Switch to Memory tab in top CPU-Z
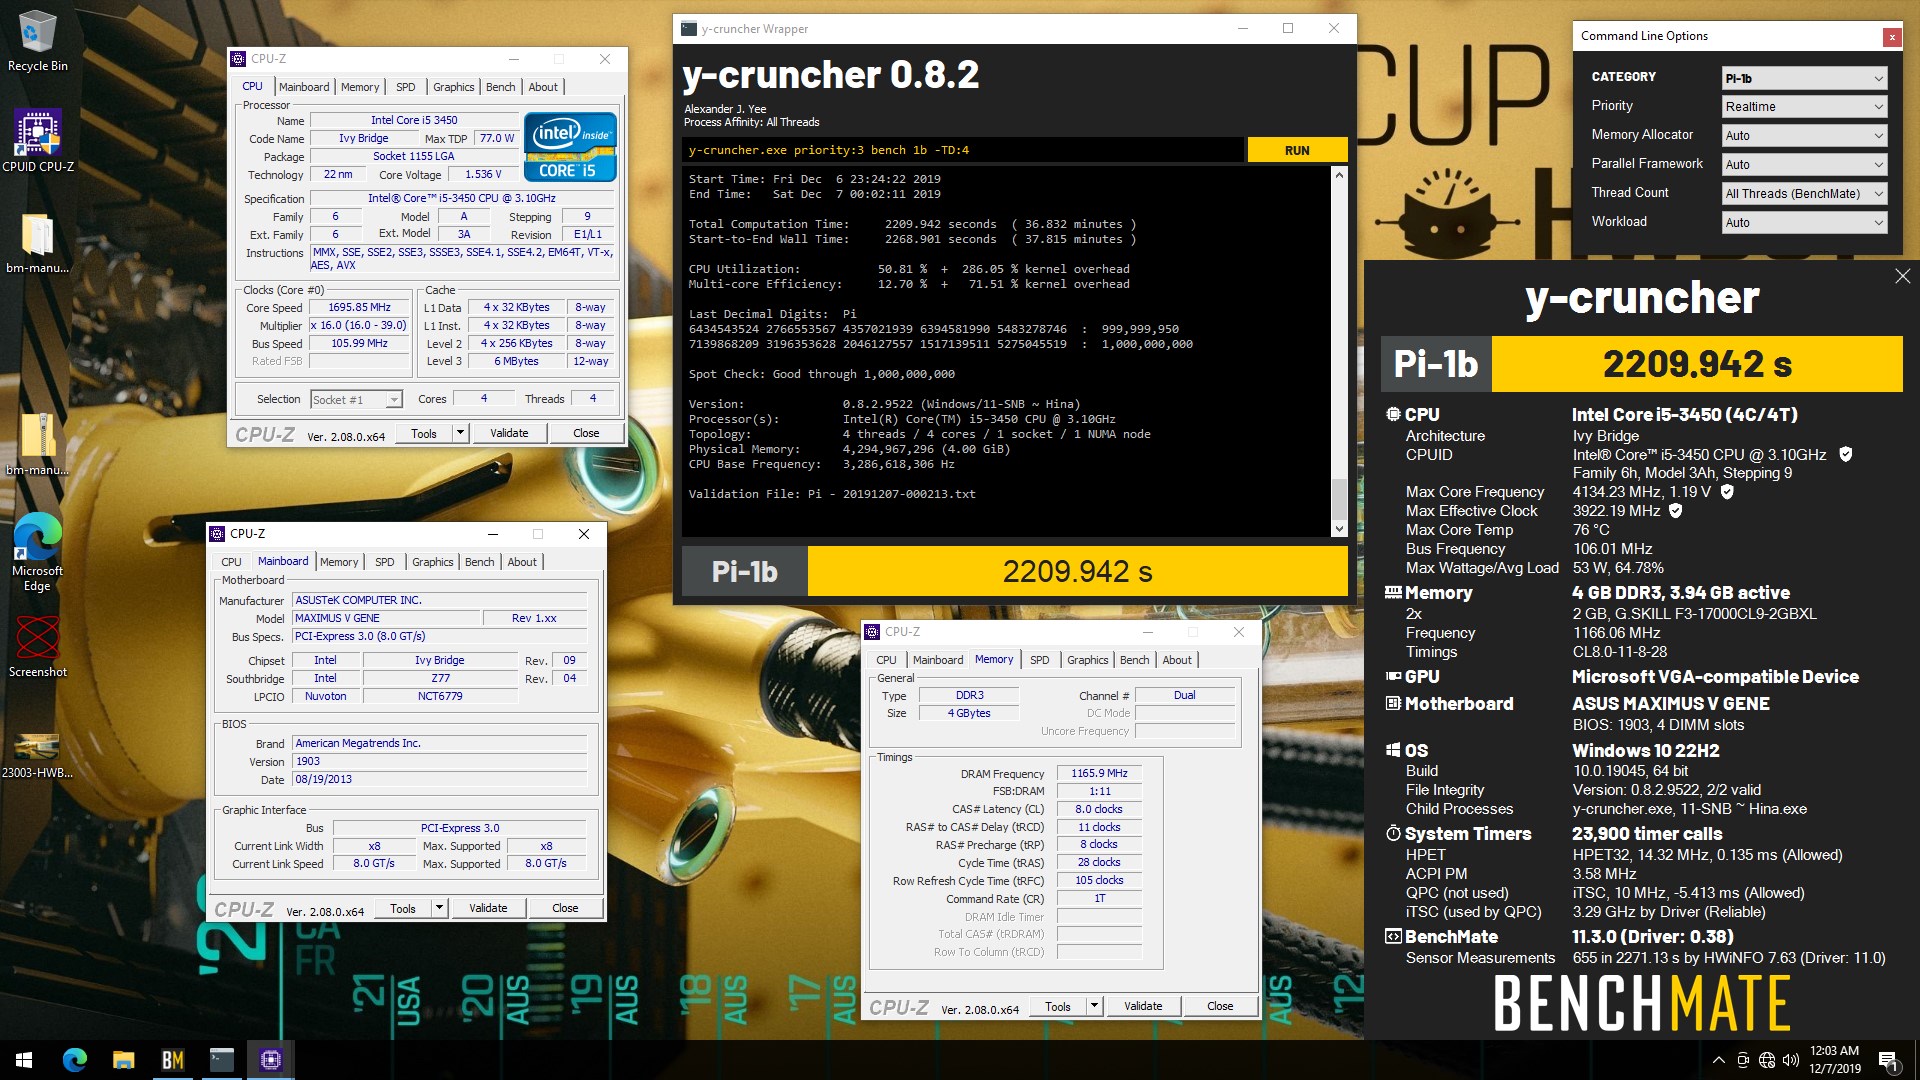This screenshot has width=1920, height=1080. tap(360, 87)
